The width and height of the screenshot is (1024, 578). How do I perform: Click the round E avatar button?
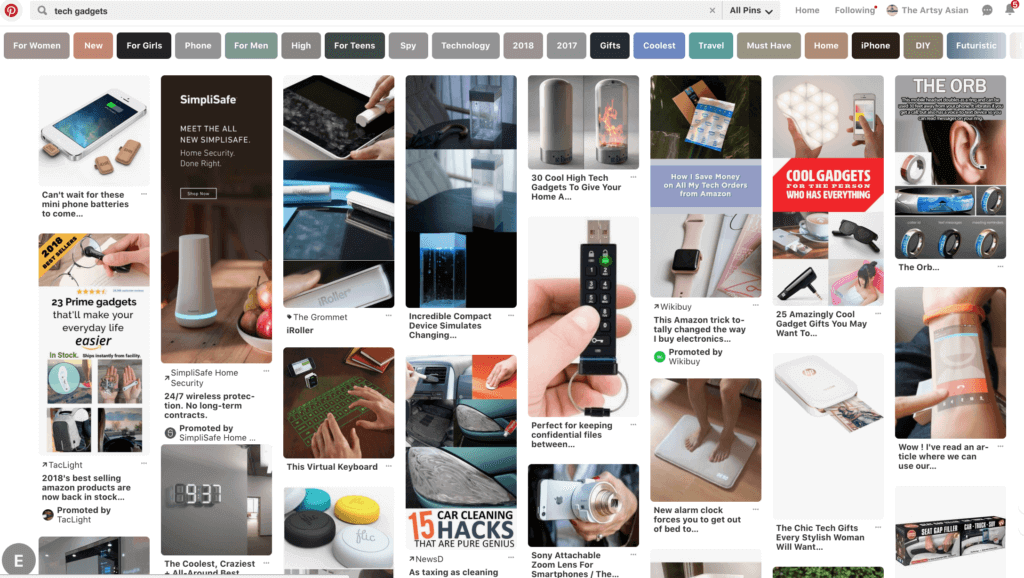18,560
